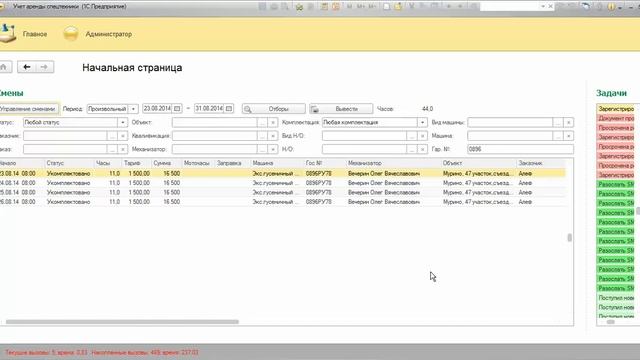Screen dimensions: 640x360
Task: Sort by the Гос № column header
Action: click(324, 163)
